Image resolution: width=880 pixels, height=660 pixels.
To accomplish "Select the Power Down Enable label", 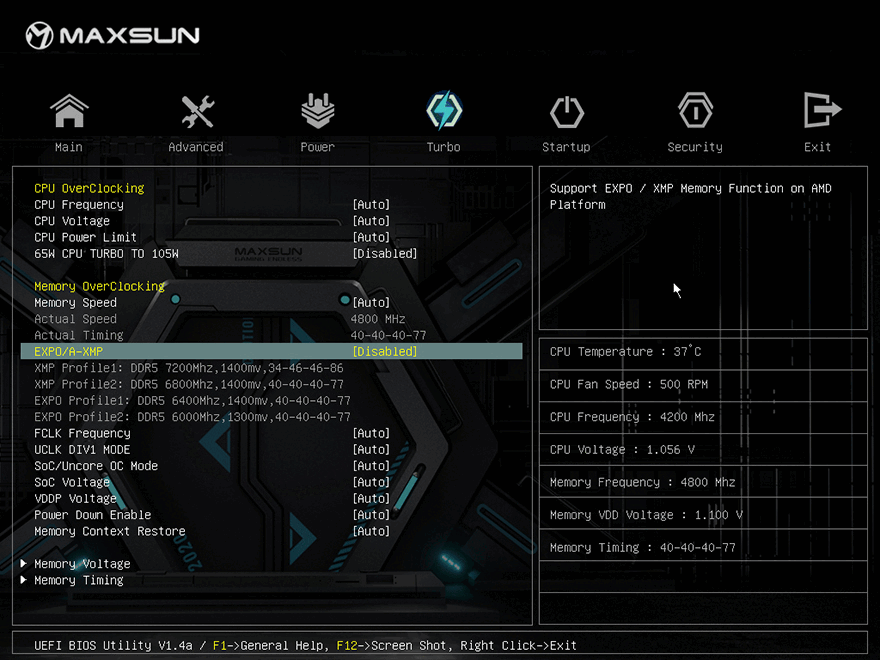I will tap(93, 515).
